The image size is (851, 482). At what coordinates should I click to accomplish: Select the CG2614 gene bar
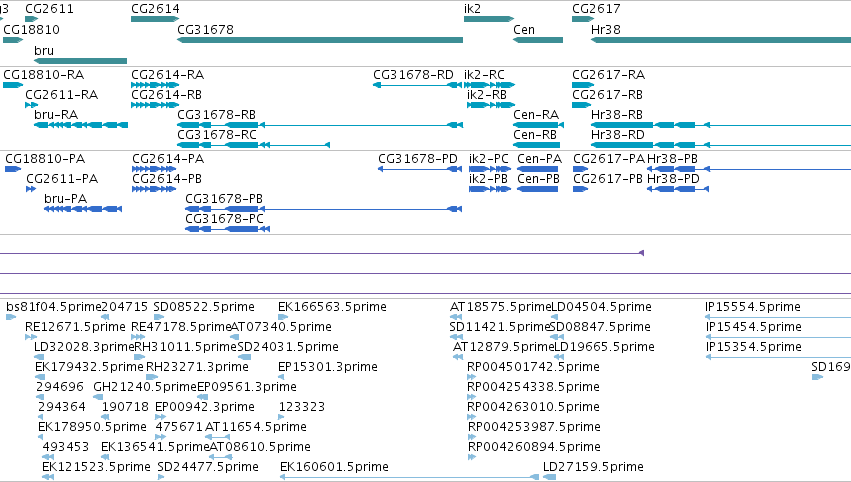coord(155,19)
